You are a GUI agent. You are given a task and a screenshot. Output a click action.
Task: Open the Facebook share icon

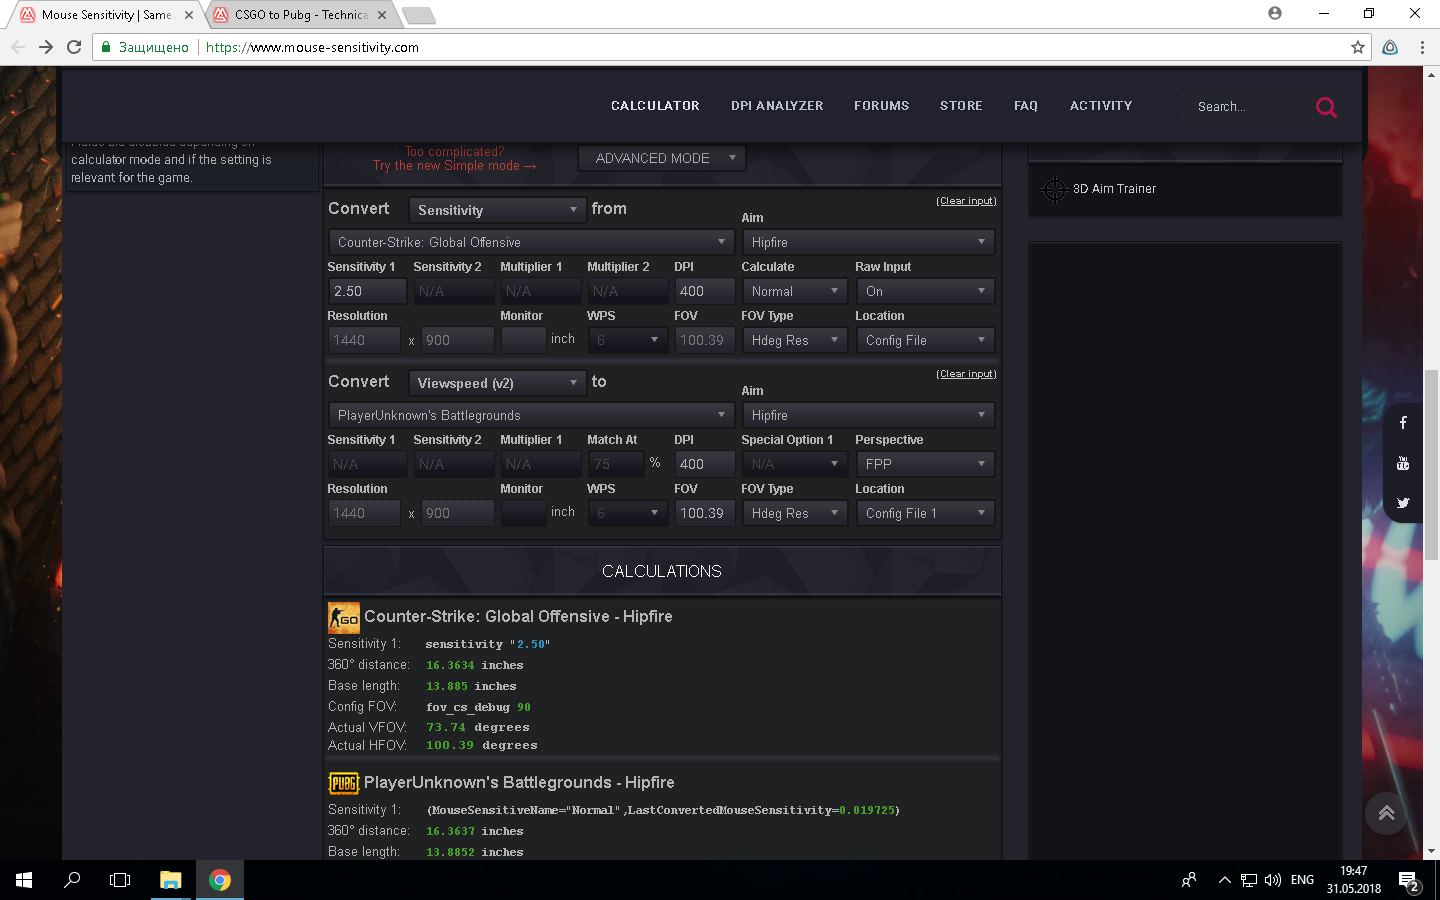tap(1403, 423)
